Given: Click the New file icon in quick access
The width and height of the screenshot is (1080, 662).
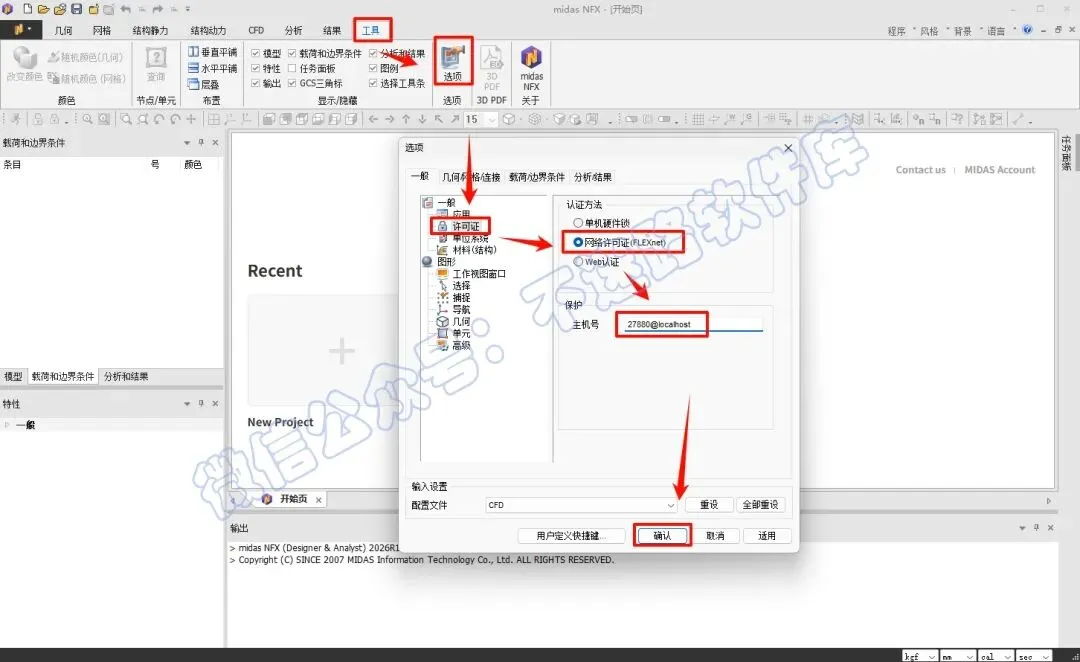Looking at the screenshot, I should pos(28,9).
